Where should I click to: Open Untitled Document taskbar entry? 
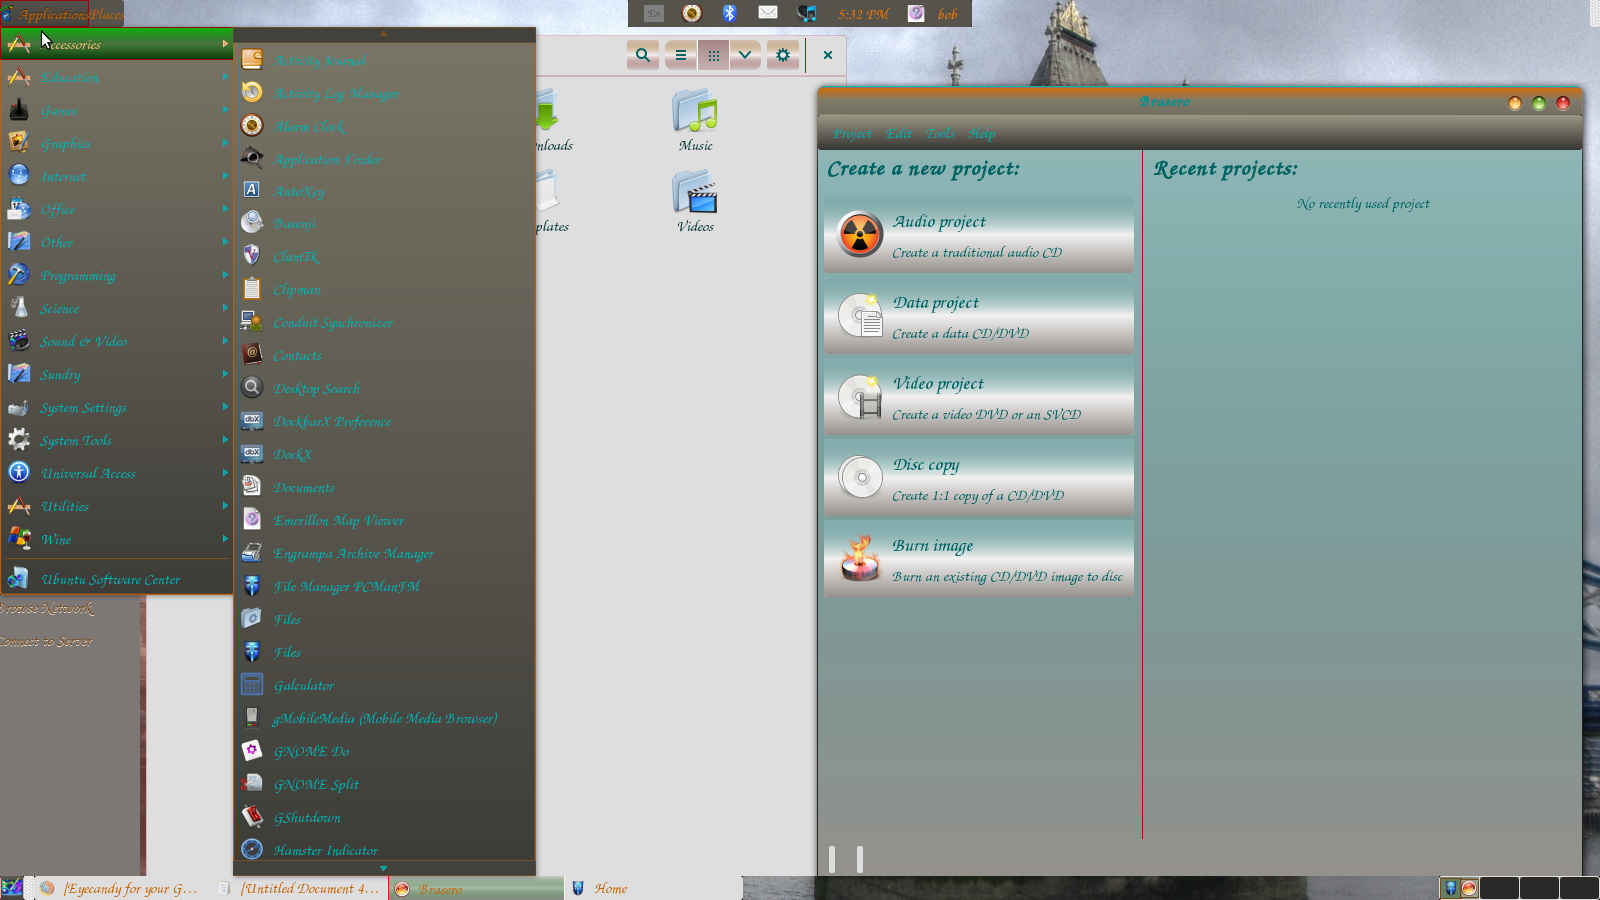pos(300,888)
